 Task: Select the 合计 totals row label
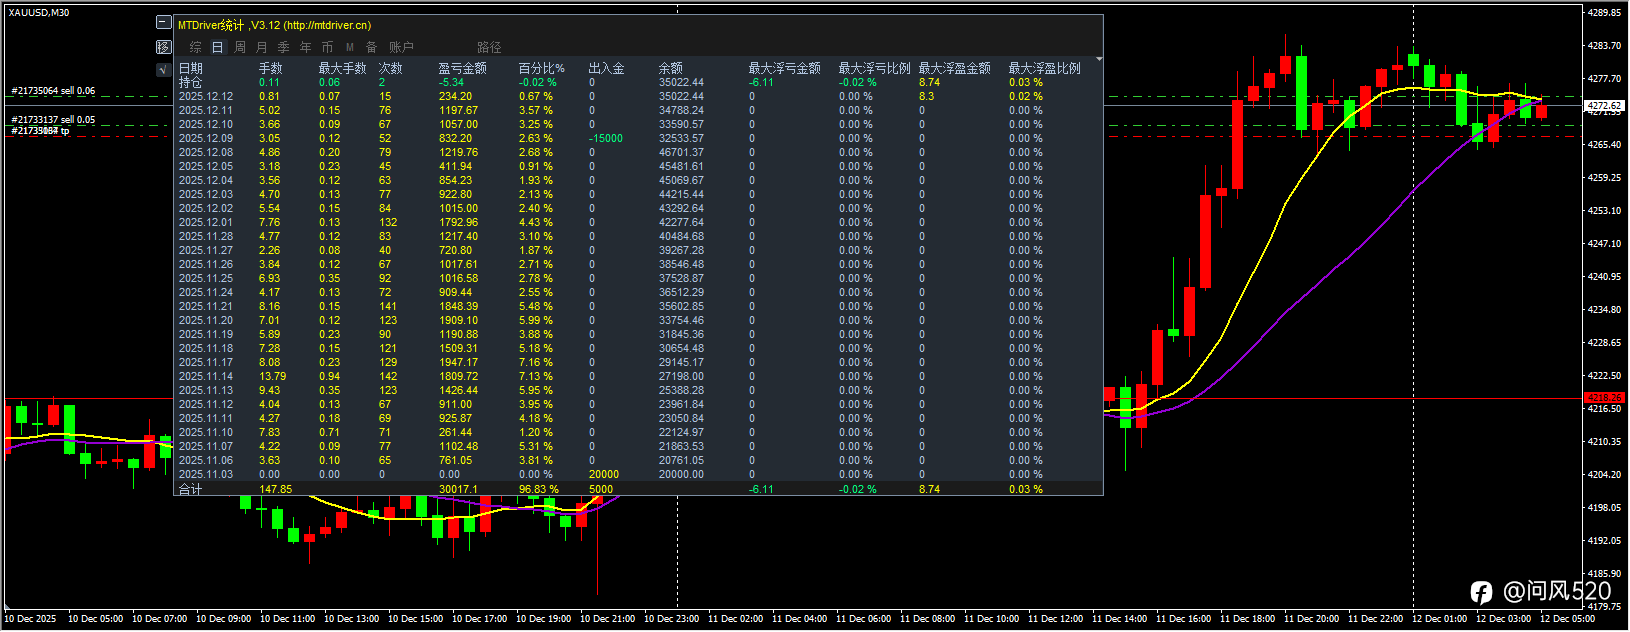point(190,489)
